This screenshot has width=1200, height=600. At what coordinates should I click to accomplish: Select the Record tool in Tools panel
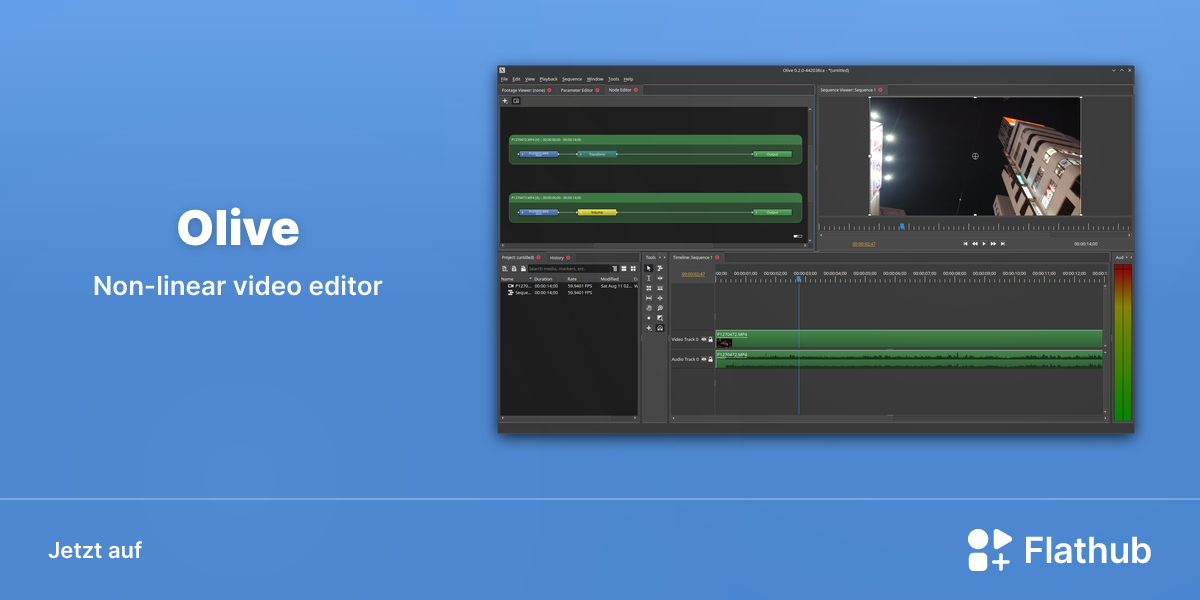649,318
